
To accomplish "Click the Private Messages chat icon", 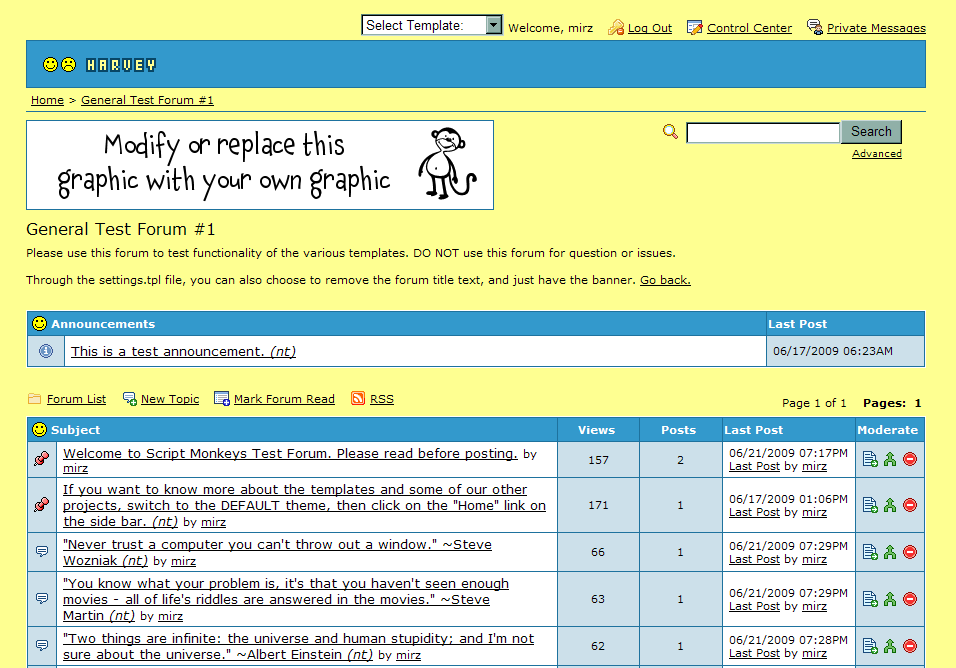I will click(815, 27).
